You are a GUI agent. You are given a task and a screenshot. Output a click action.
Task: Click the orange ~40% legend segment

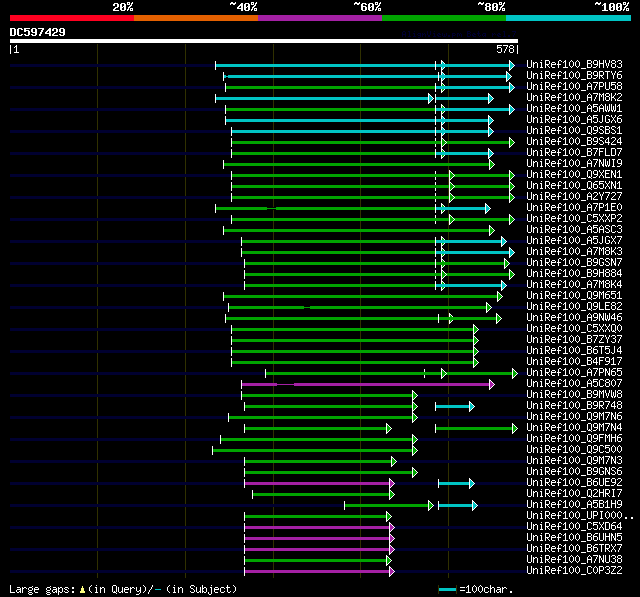196,18
